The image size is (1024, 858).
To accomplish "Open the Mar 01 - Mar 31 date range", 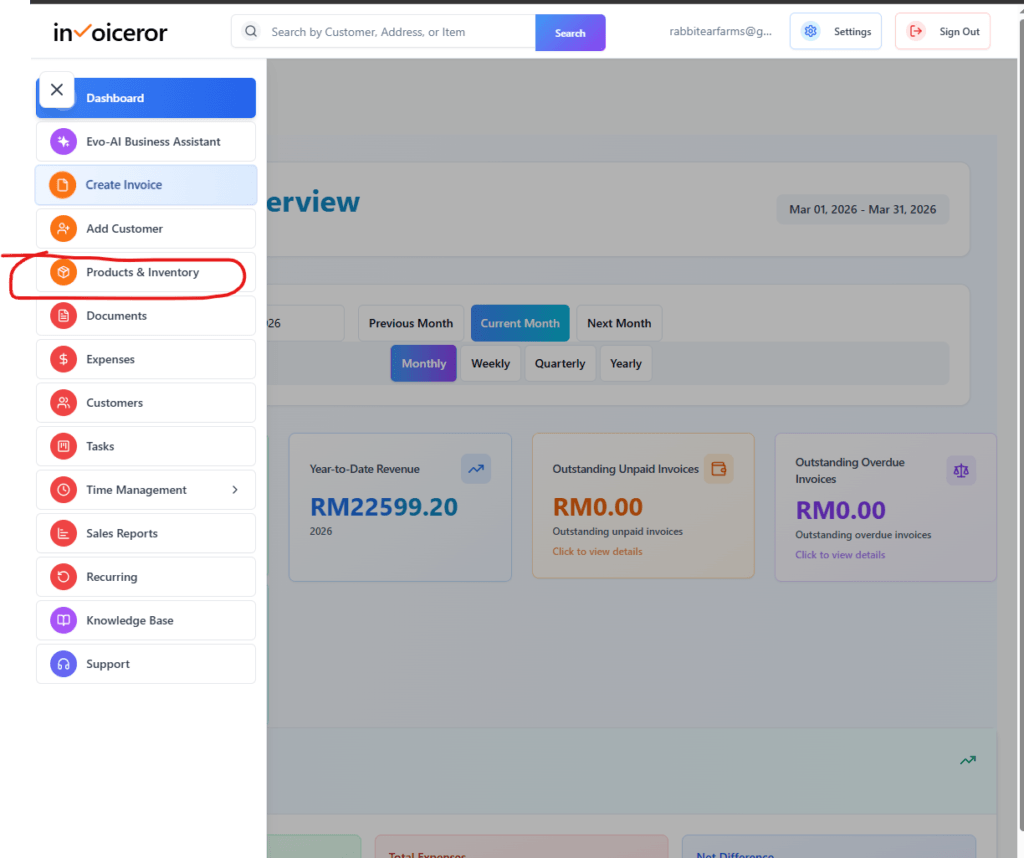I will coord(862,209).
